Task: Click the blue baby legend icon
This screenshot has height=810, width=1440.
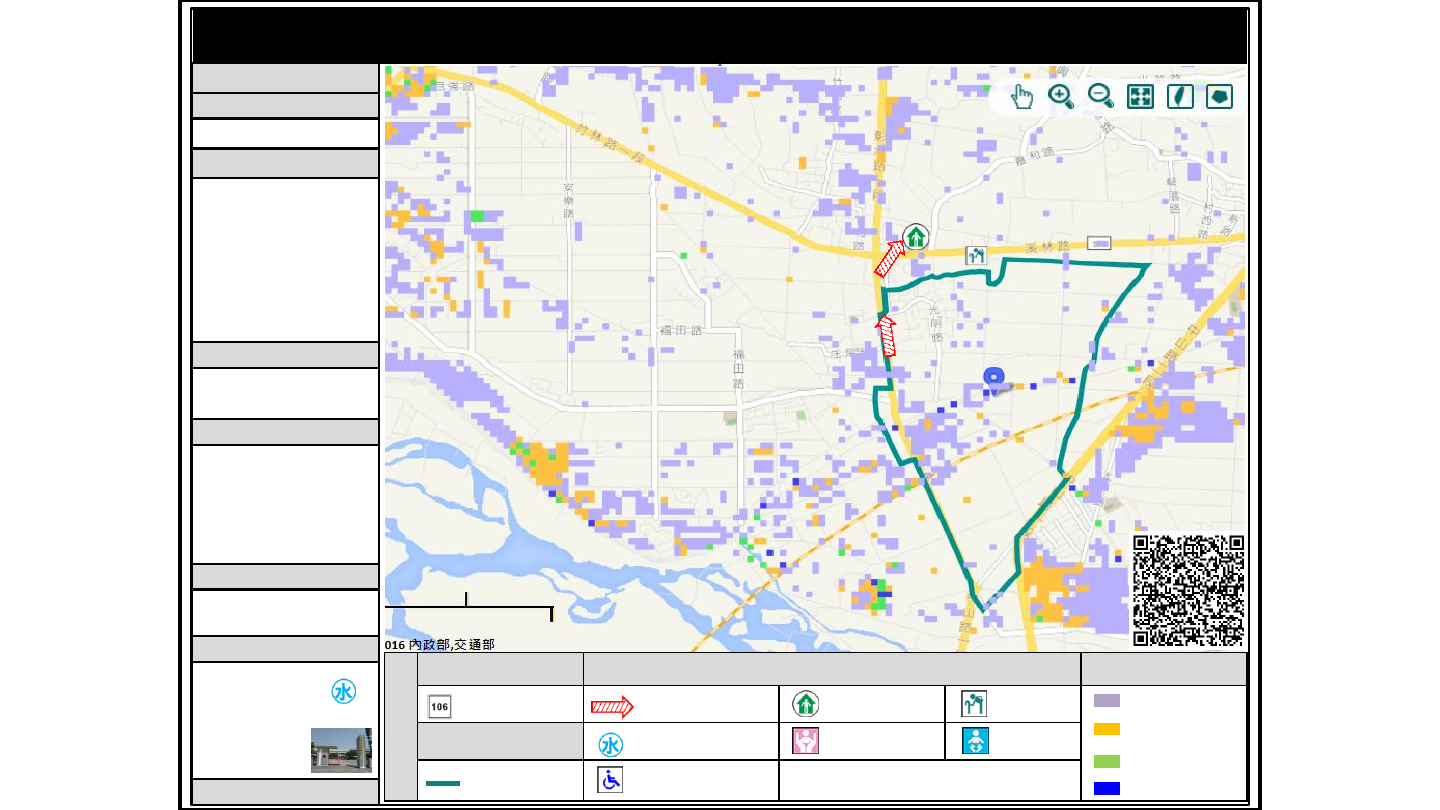Action: tap(976, 741)
